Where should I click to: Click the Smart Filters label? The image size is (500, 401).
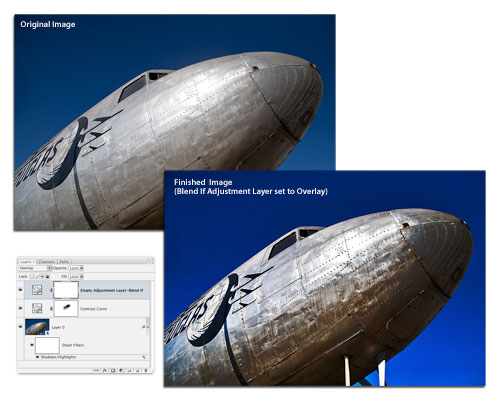point(73,345)
